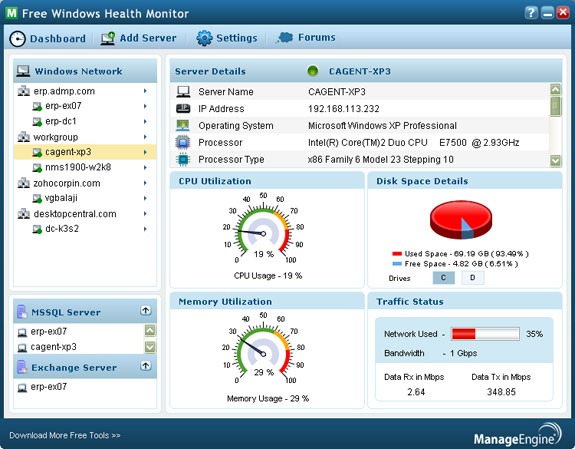Click the Exchange Server header icon
Screen dimensions: 575x449
[22, 367]
